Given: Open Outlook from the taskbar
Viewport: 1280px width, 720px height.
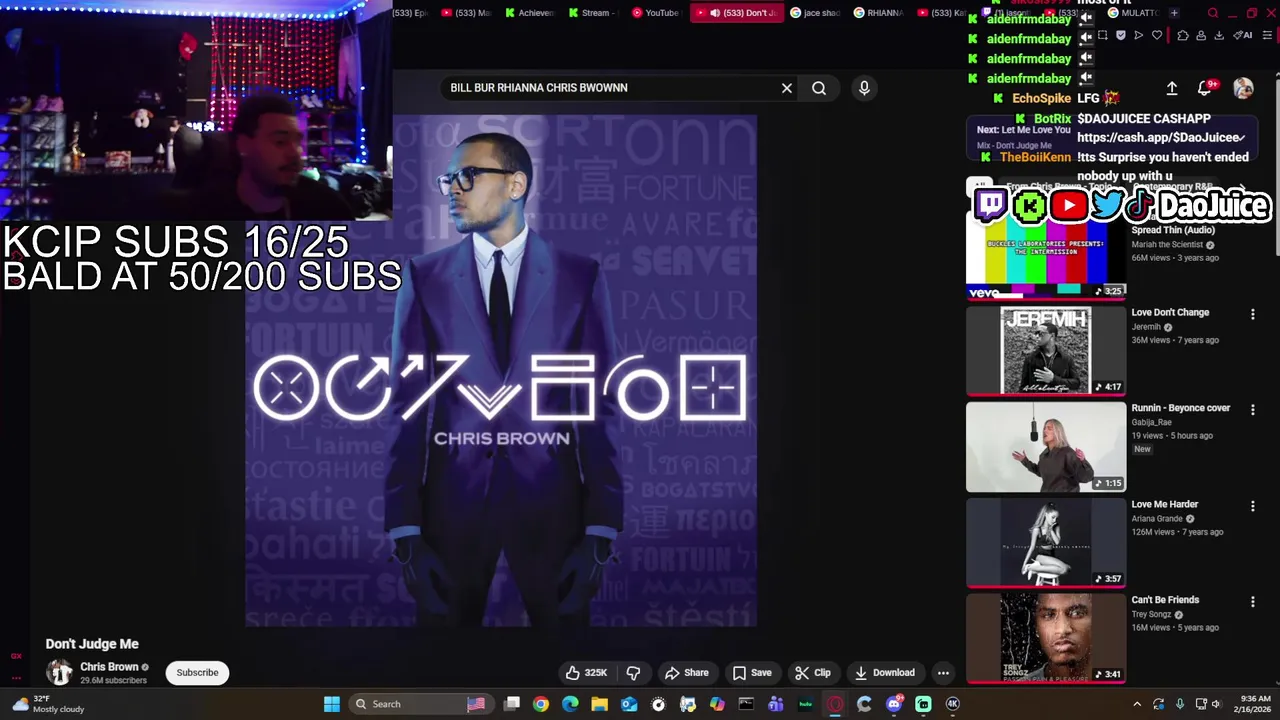Looking at the screenshot, I should click(x=629, y=704).
